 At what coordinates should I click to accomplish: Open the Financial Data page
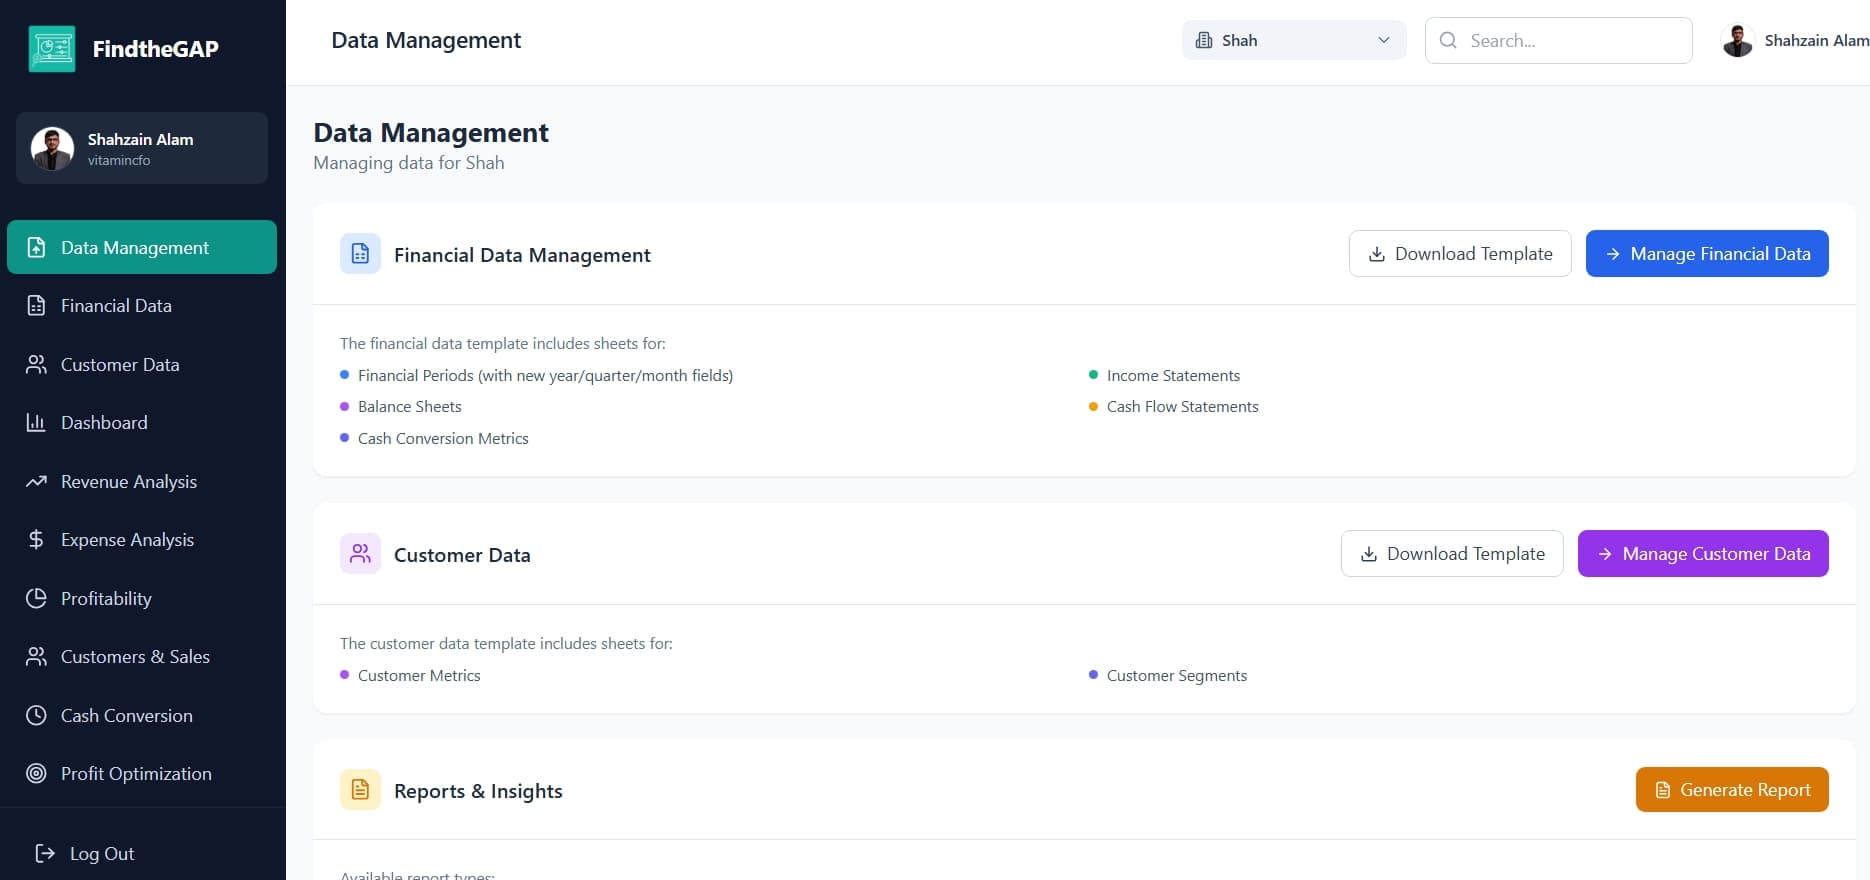tap(142, 306)
